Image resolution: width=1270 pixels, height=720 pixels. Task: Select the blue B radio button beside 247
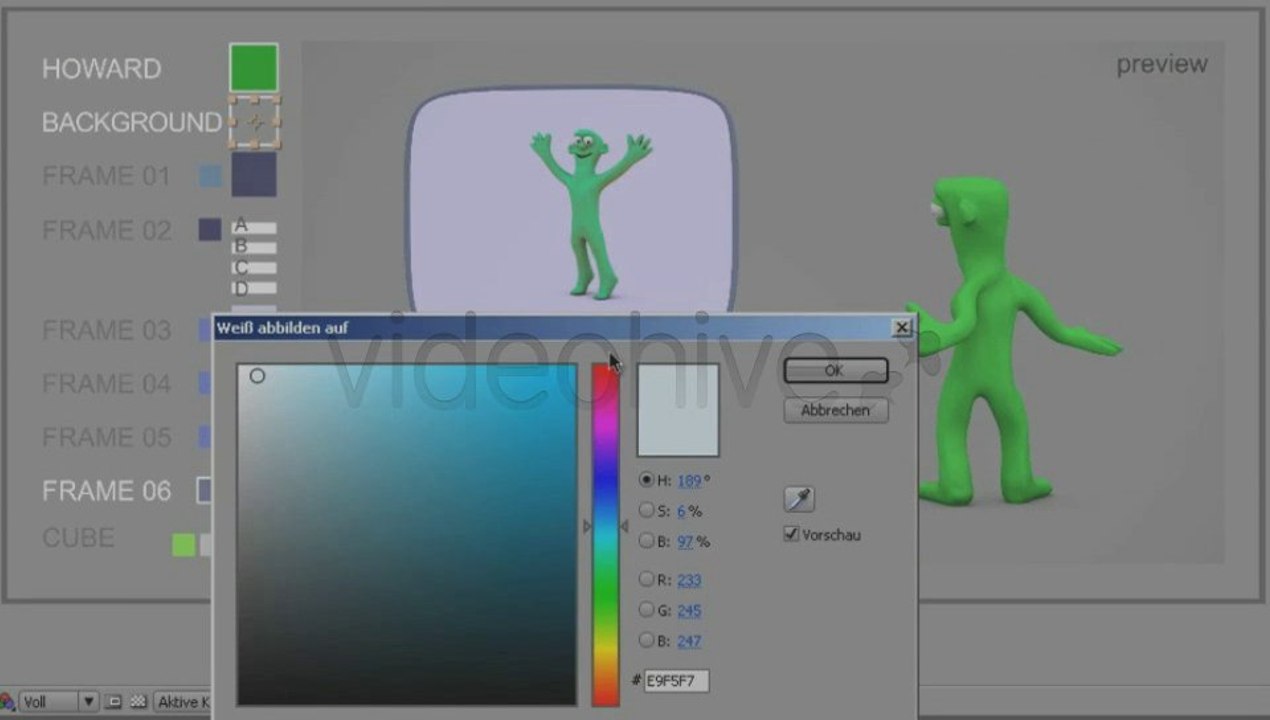click(646, 640)
